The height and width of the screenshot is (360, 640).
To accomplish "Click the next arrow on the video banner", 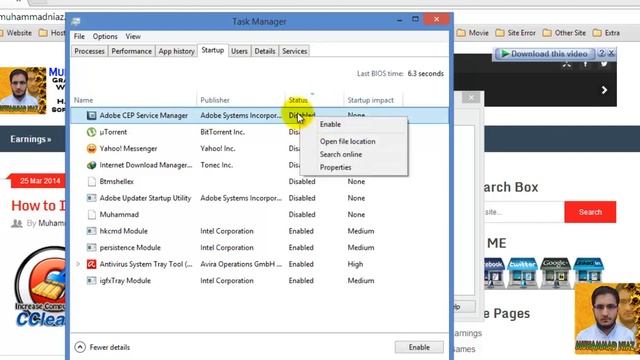I will coord(604,90).
